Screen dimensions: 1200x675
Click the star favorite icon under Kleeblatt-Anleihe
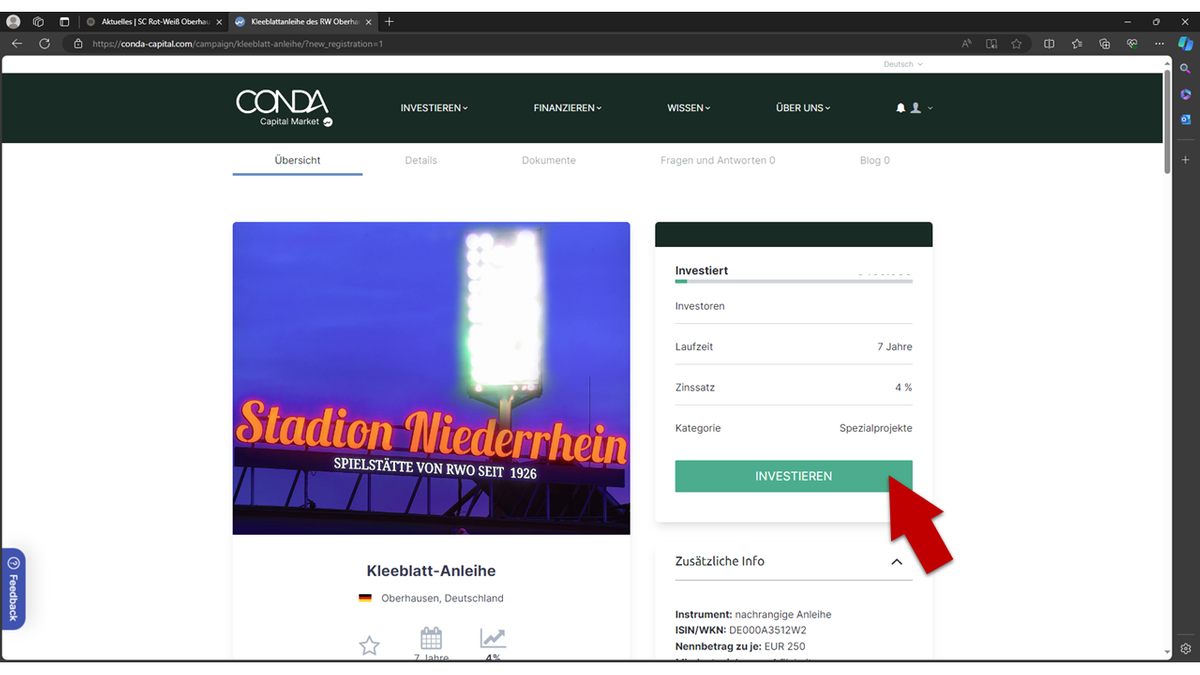click(369, 646)
